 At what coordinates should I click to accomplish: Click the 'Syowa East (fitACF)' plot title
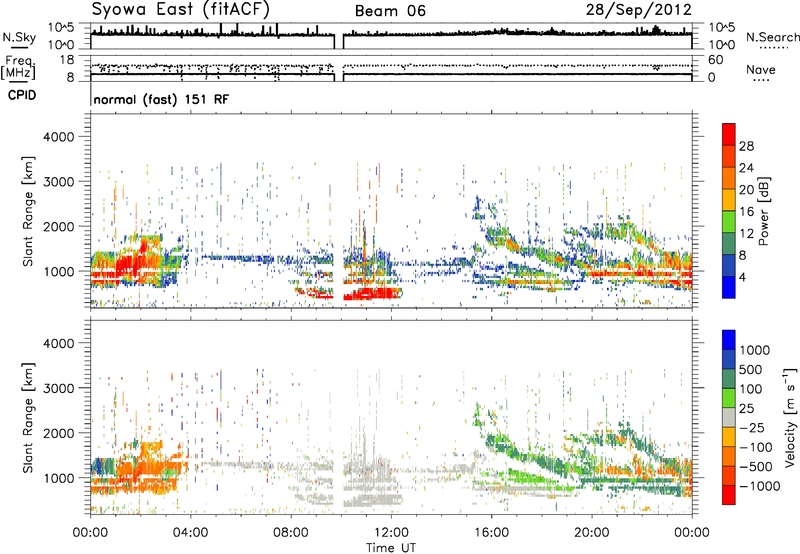[180, 9]
